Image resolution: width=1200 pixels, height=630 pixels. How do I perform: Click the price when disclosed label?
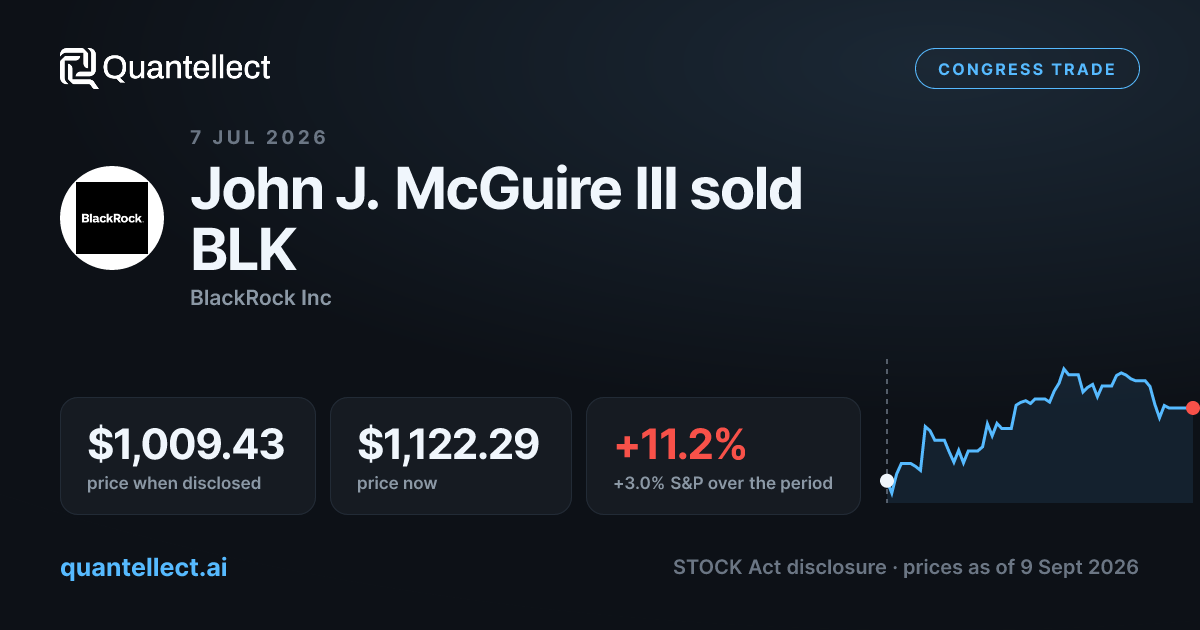[x=174, y=483]
